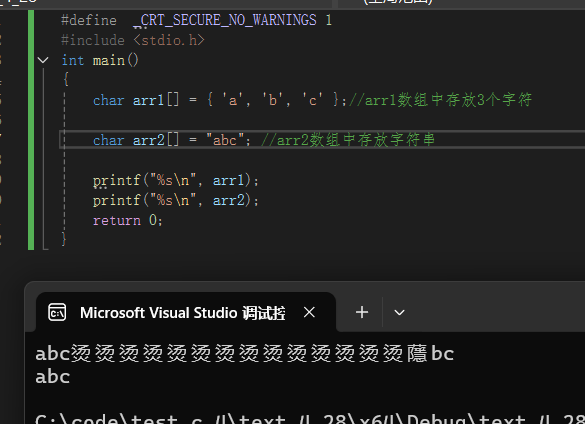585x424 pixels.
Task: Click the terminal icon on the console tab
Action: pyautogui.click(x=57, y=312)
